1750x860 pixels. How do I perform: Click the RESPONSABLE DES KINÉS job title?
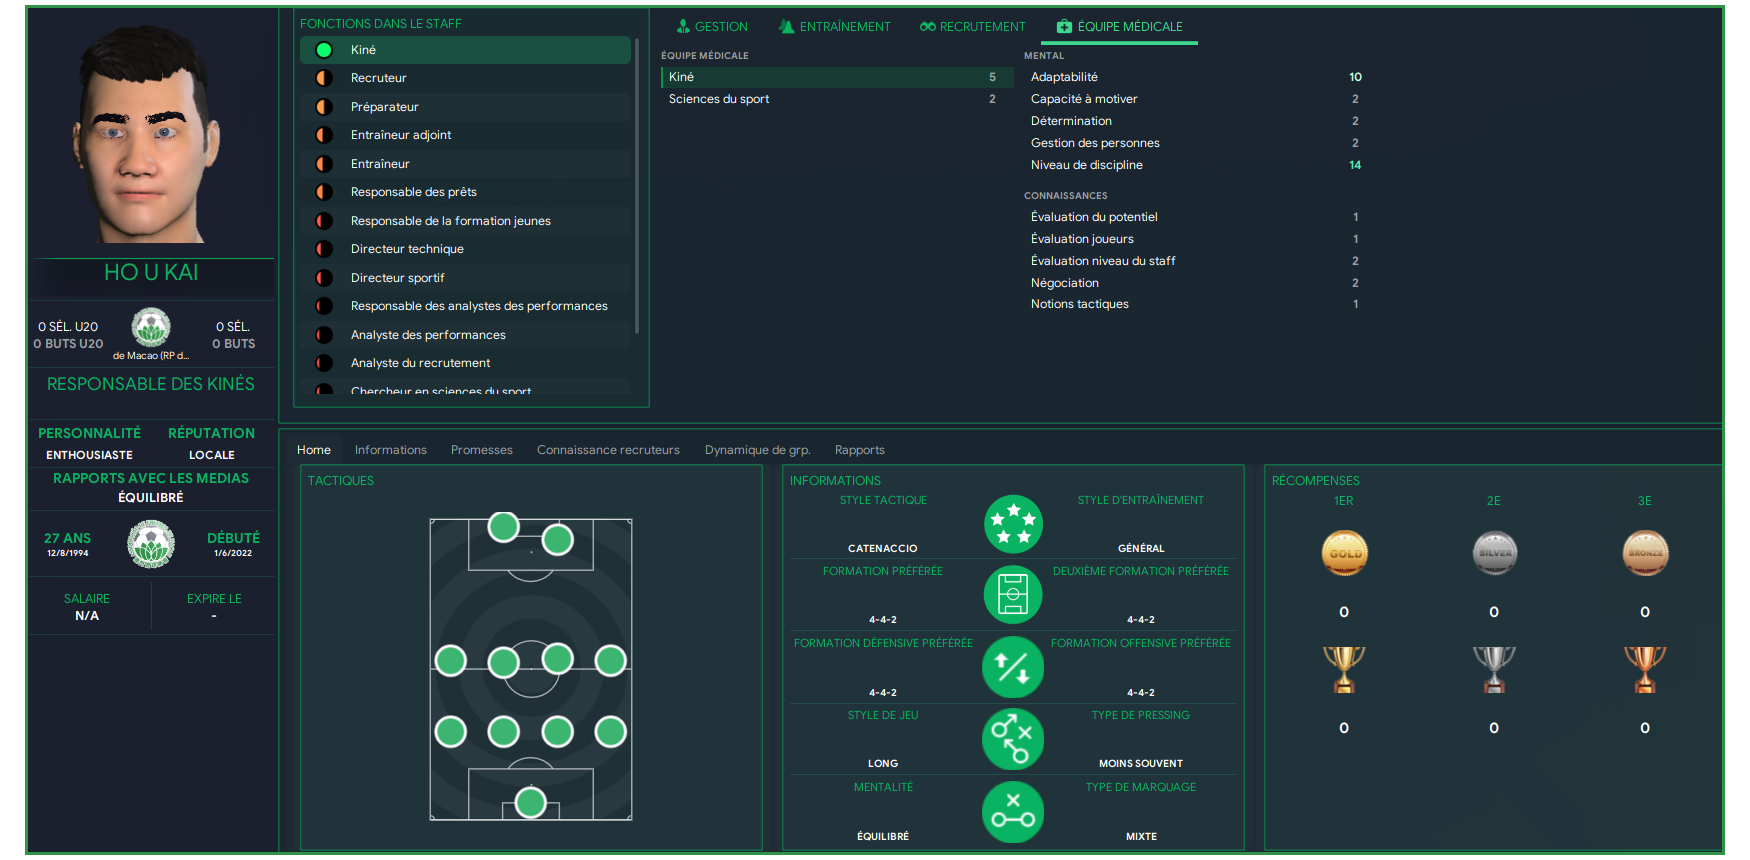click(x=151, y=384)
